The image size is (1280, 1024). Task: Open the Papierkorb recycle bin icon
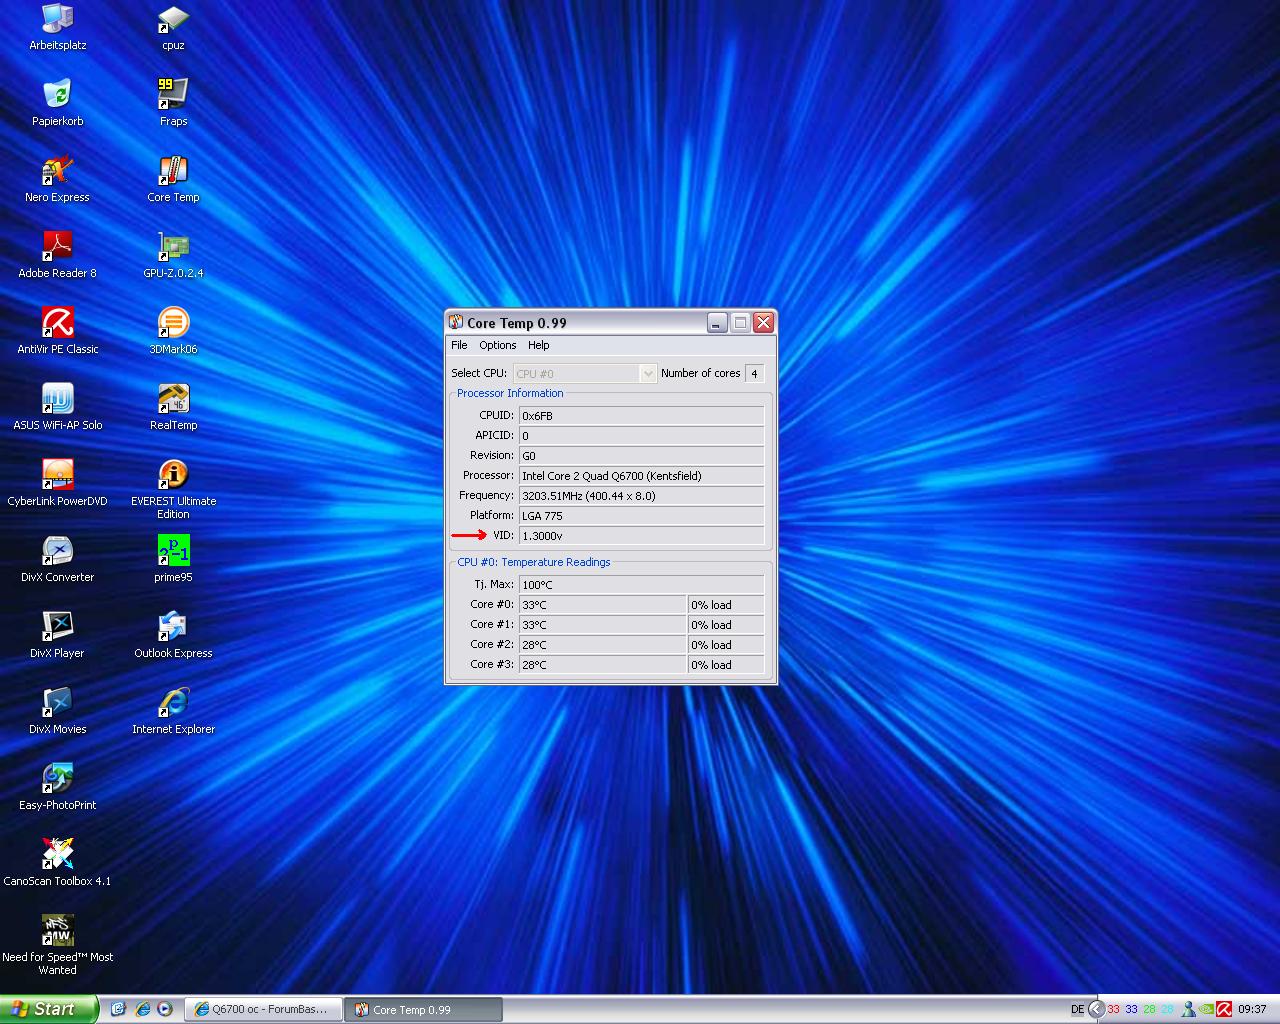[57, 103]
